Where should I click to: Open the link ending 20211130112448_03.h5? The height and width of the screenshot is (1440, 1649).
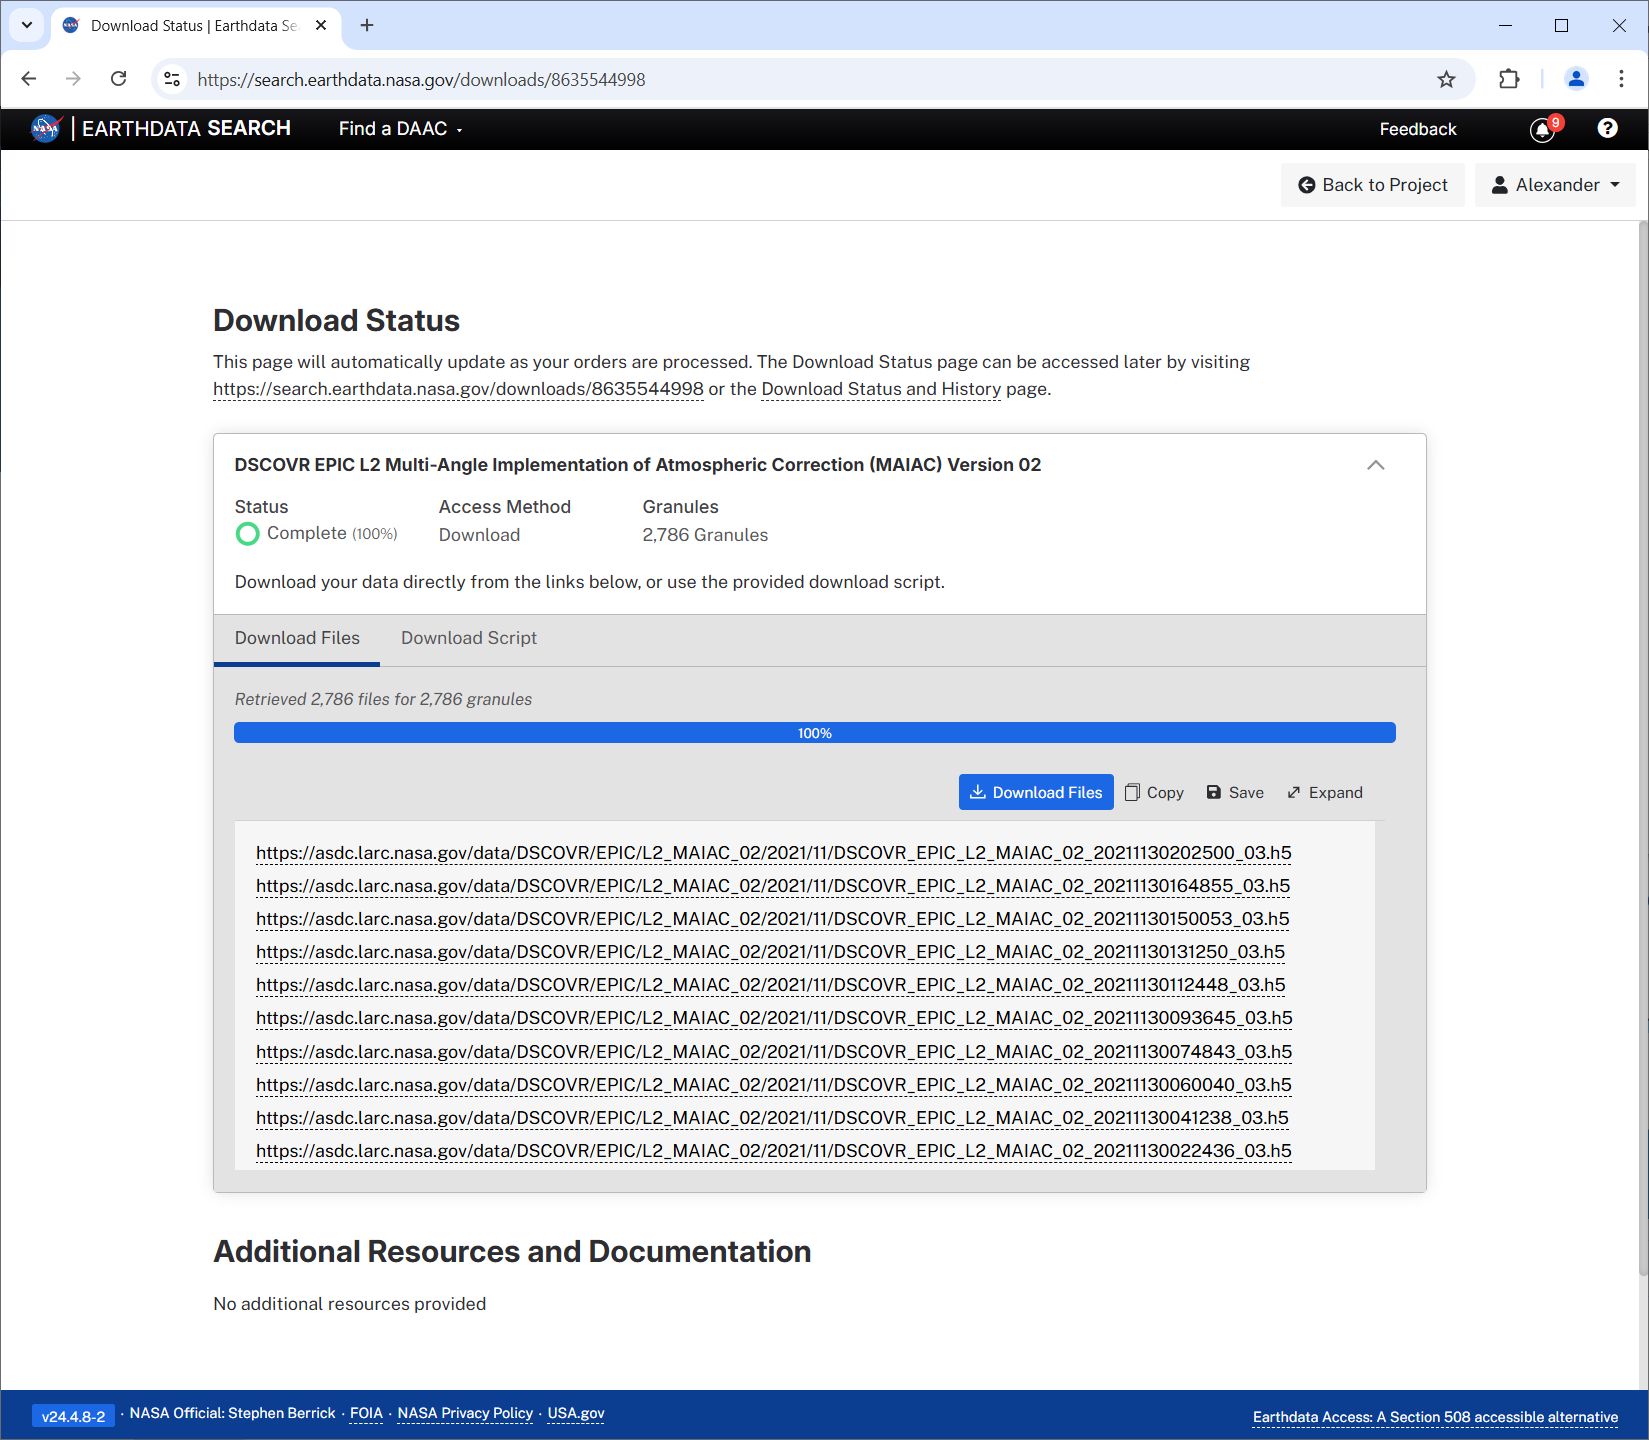coord(770,985)
